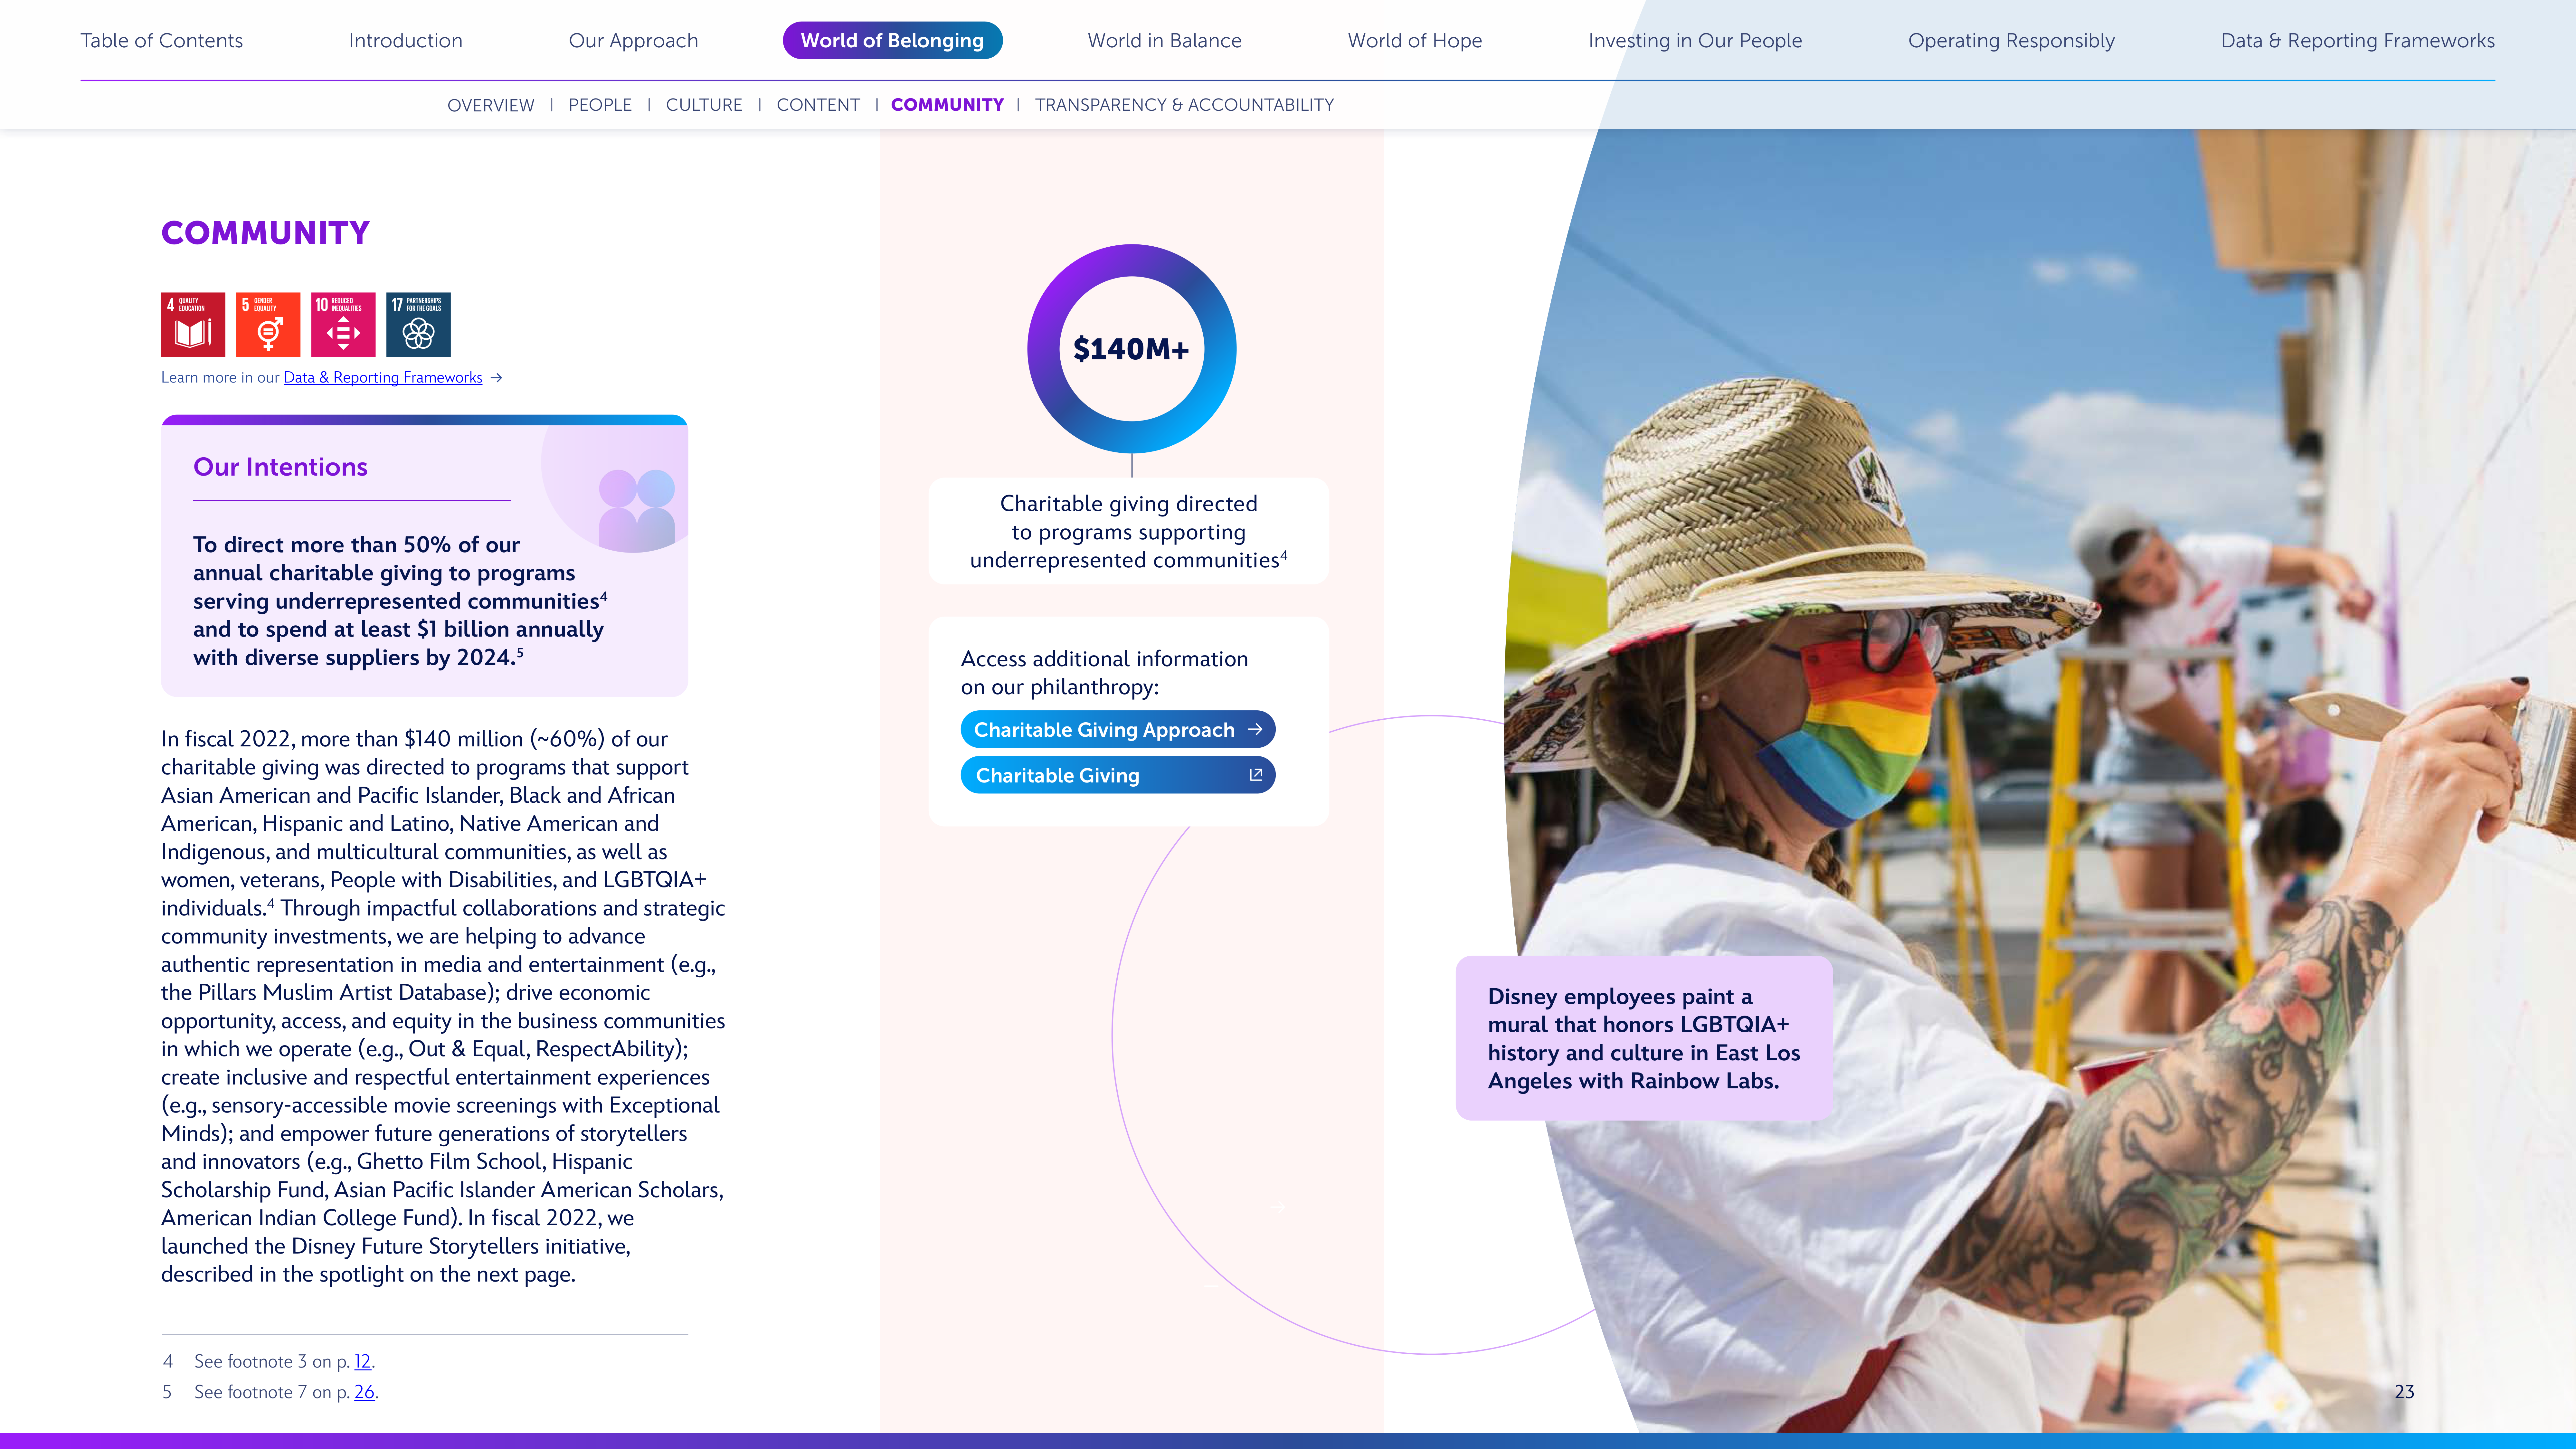2576x1449 pixels.
Task: Click the 'In fiscal 2022' body paragraph
Action: click(x=443, y=1007)
